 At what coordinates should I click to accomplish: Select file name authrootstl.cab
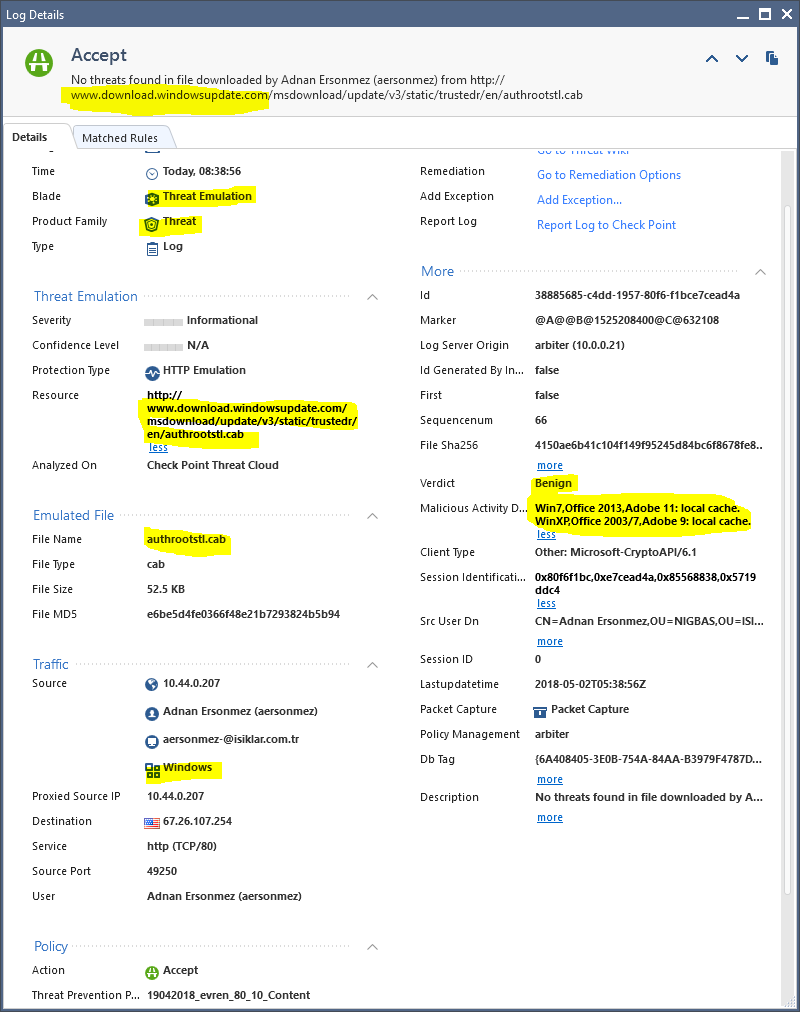coord(186,539)
